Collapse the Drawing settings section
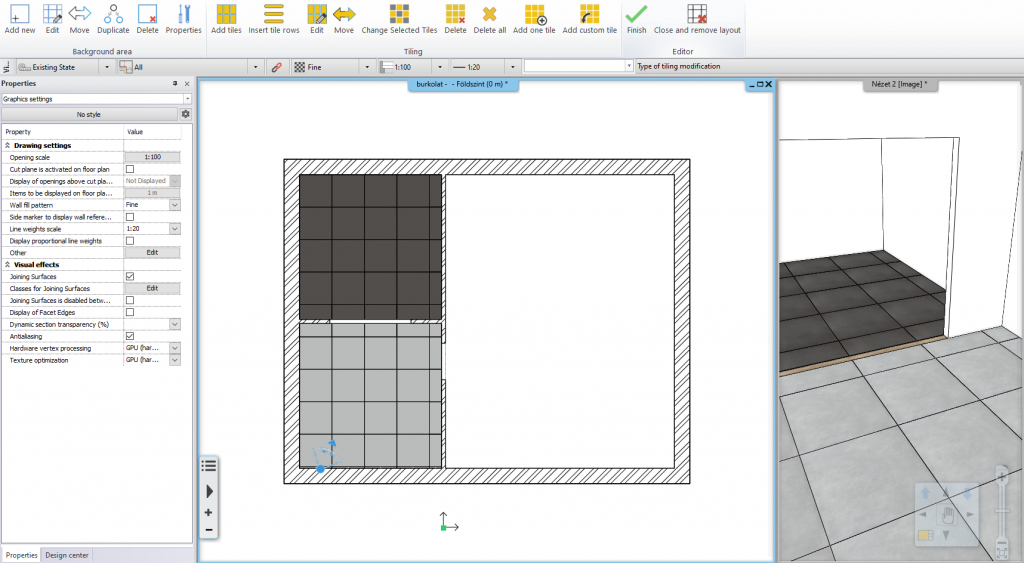Image resolution: width=1024 pixels, height=563 pixels. click(8, 145)
